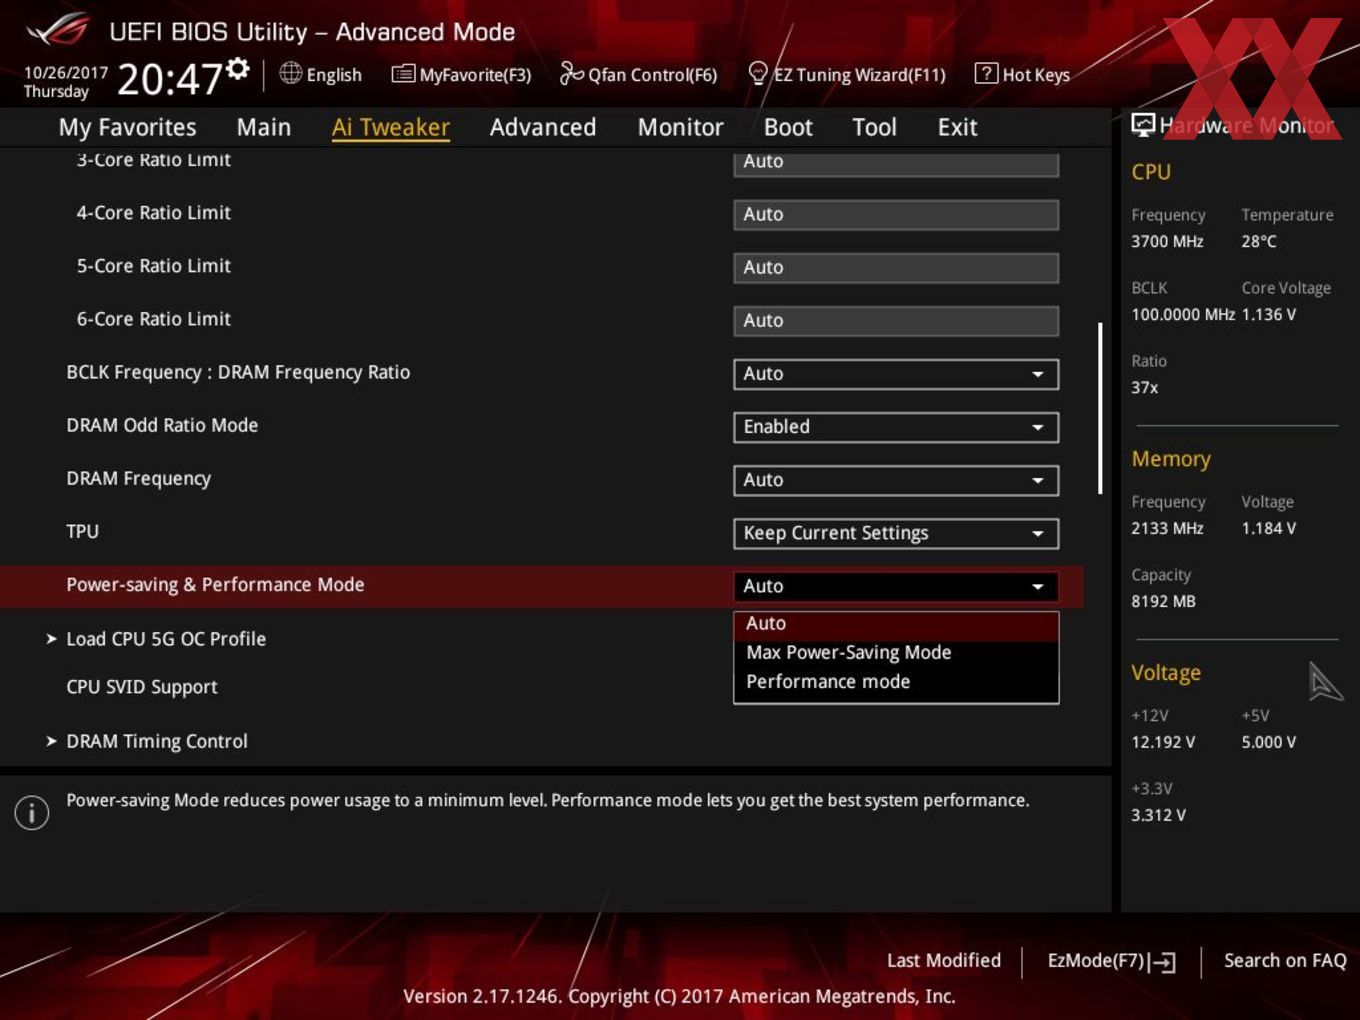Click the English language button

pos(321,75)
